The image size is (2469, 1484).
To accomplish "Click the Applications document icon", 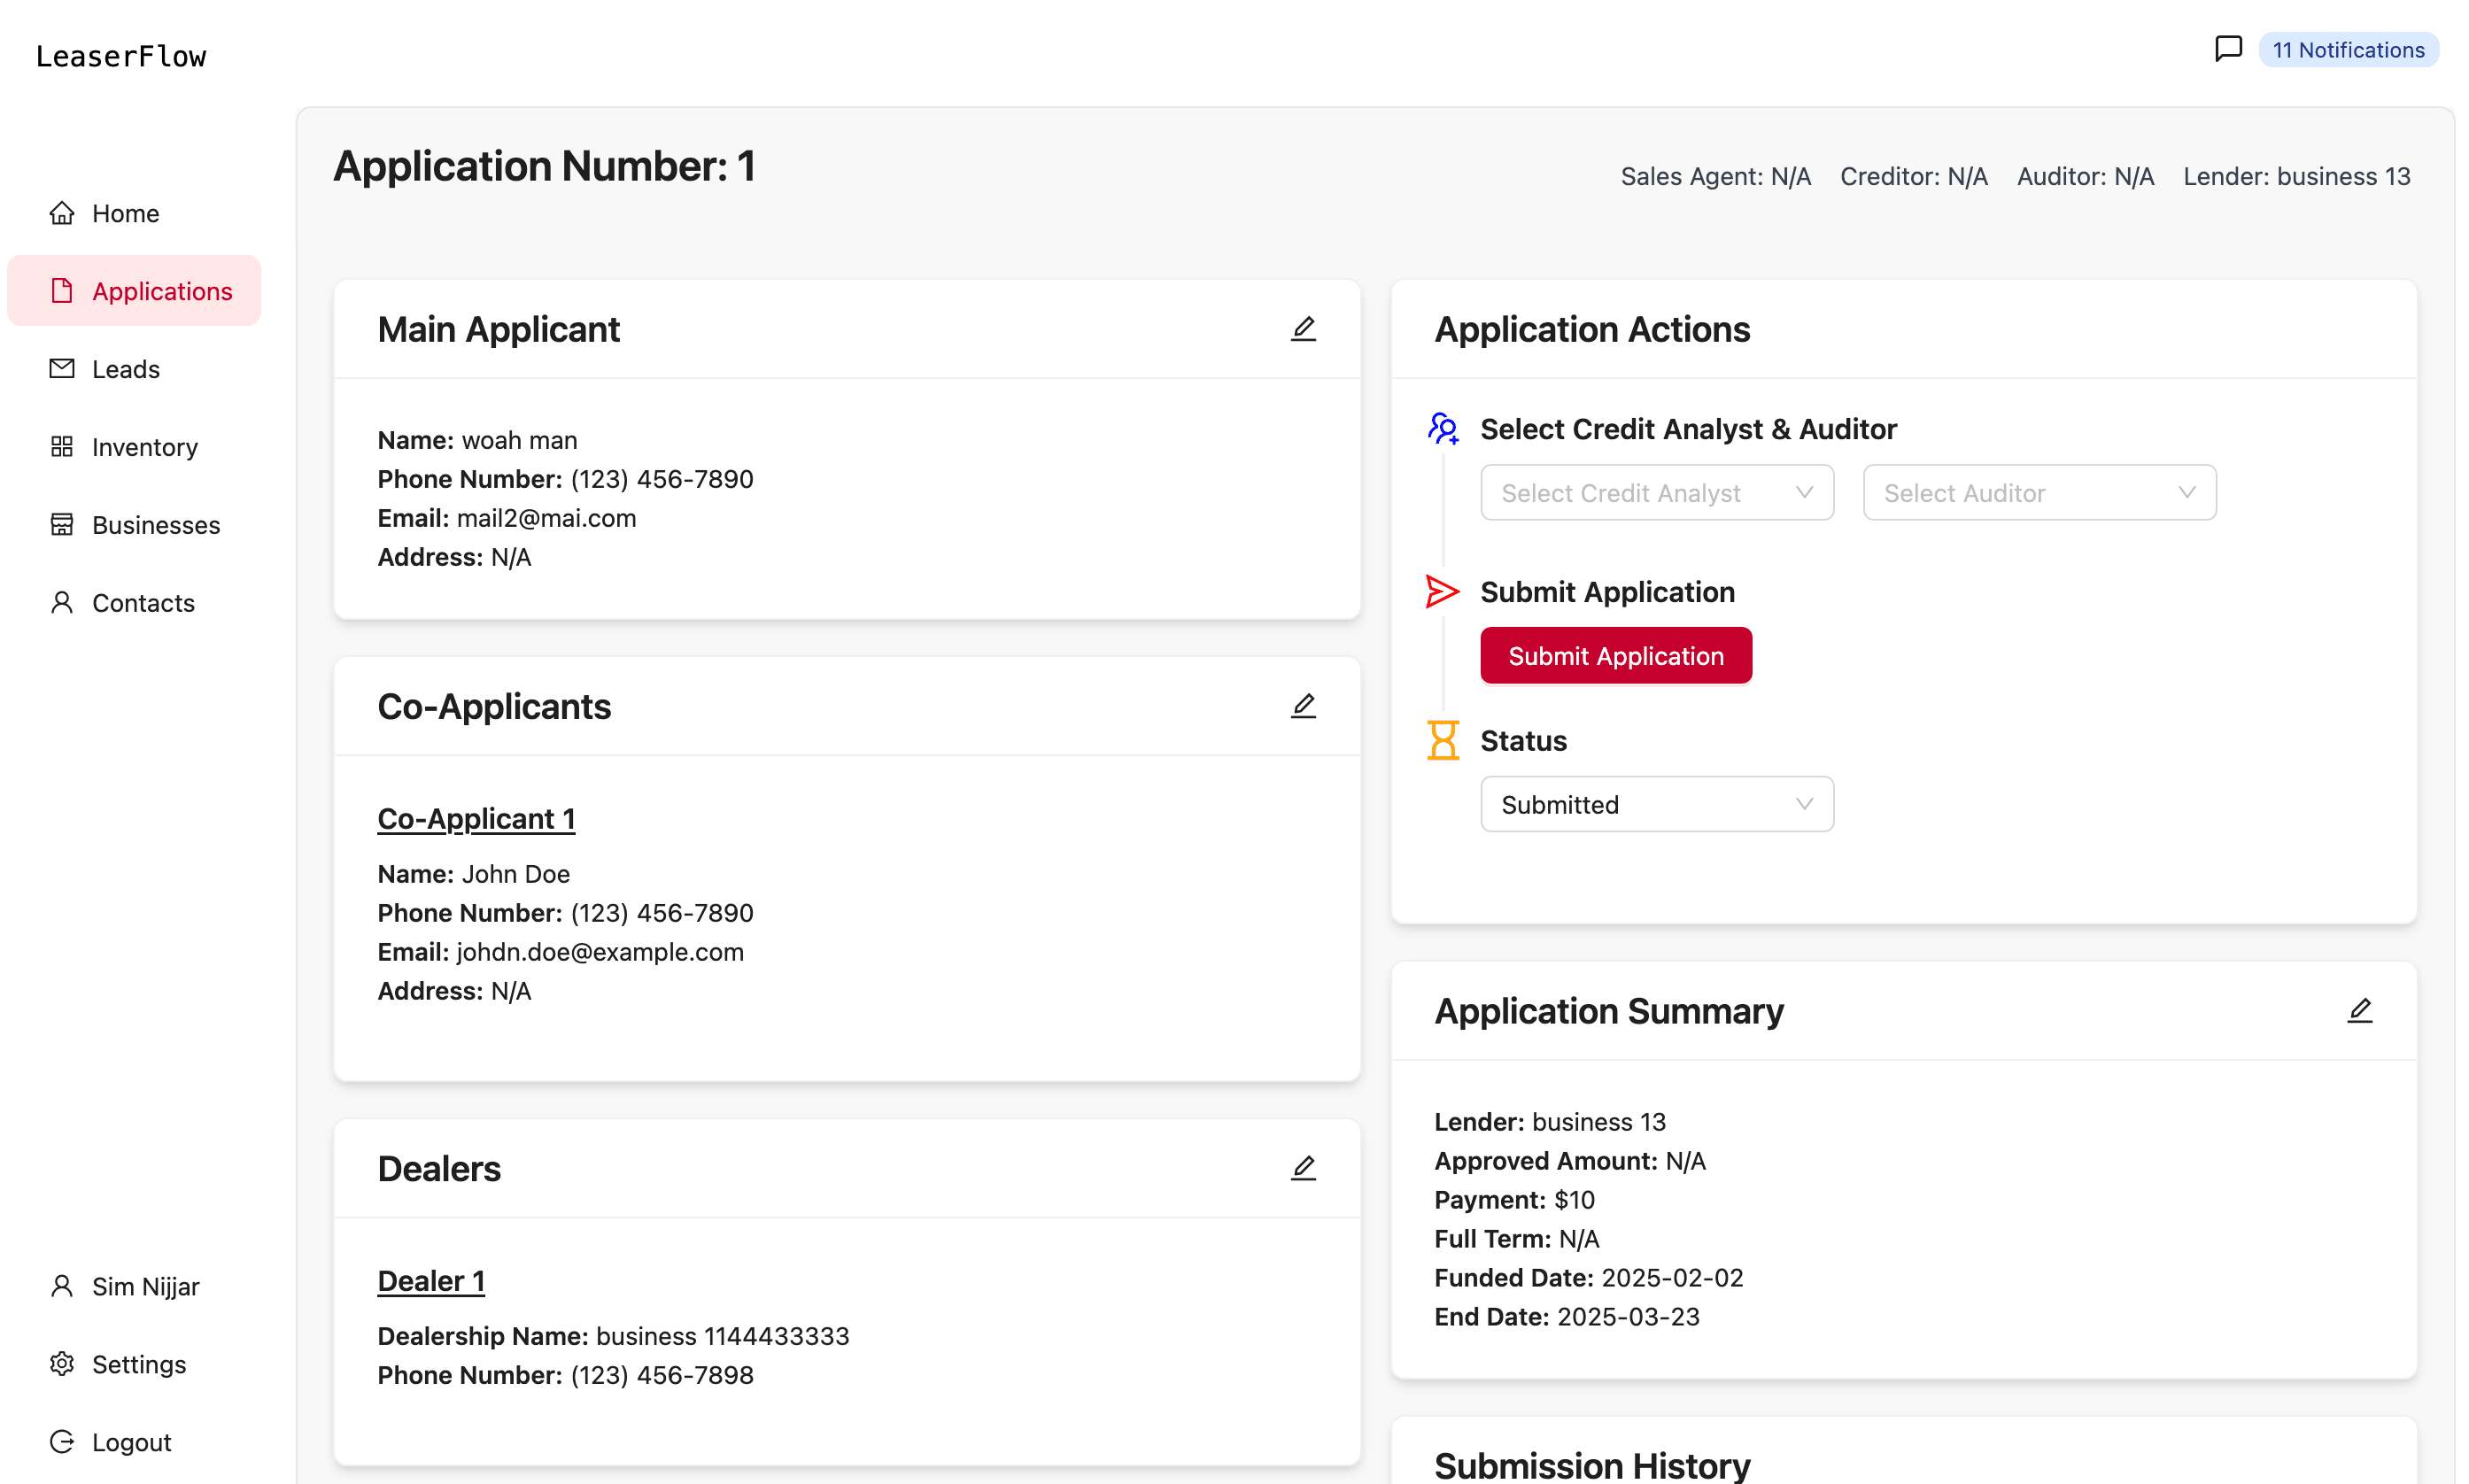I will (x=62, y=291).
